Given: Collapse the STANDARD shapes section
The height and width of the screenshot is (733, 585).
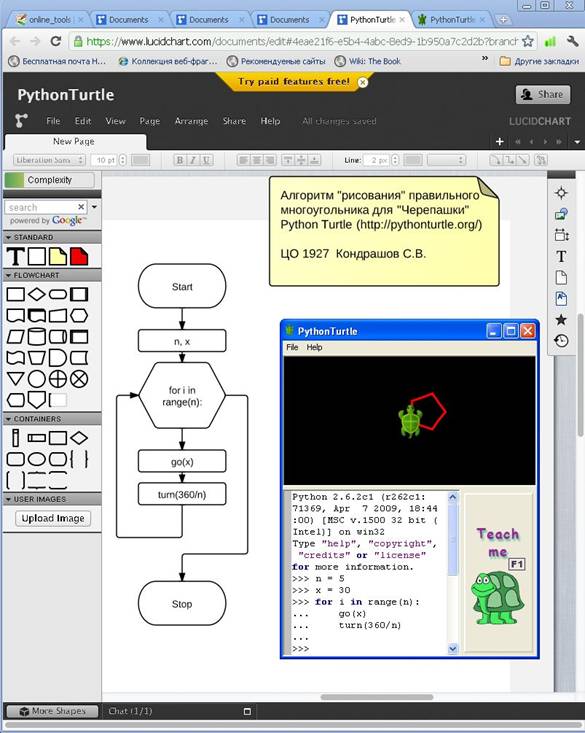Looking at the screenshot, I should 8,237.
